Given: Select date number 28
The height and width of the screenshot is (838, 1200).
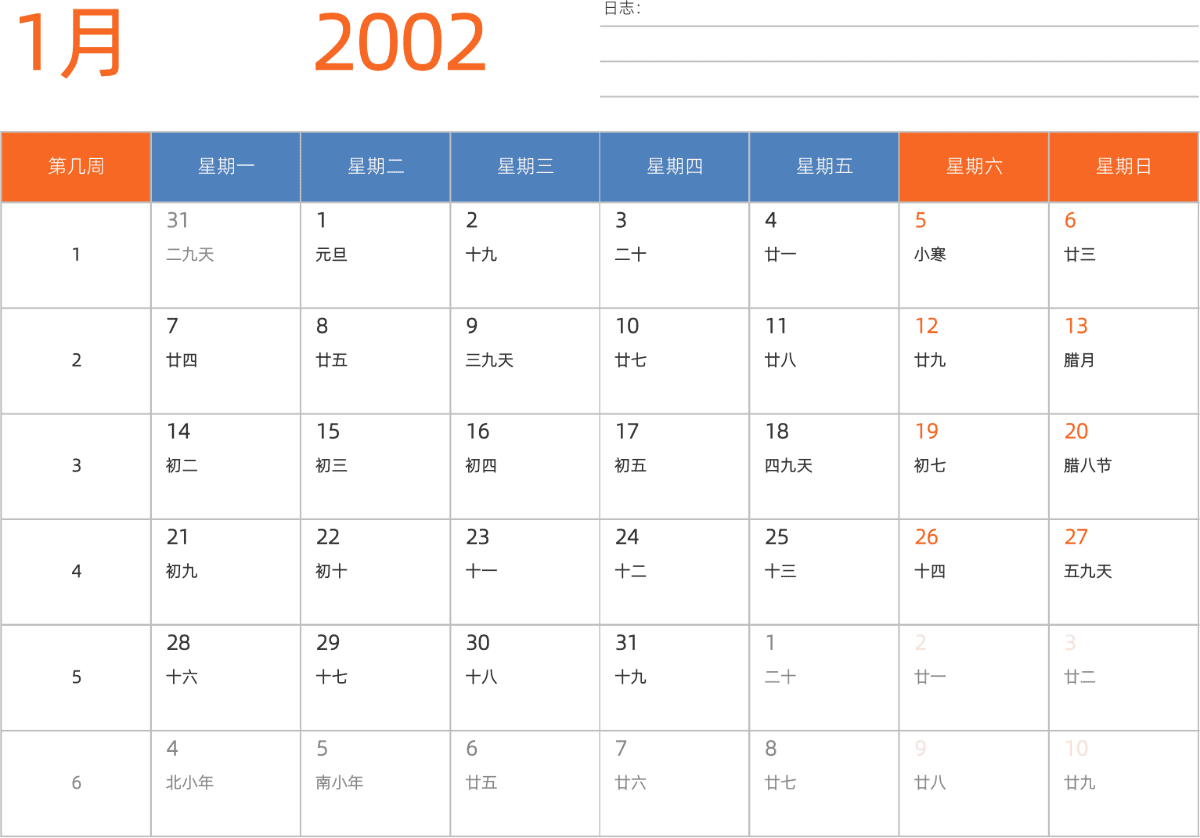Looking at the screenshot, I should (178, 643).
